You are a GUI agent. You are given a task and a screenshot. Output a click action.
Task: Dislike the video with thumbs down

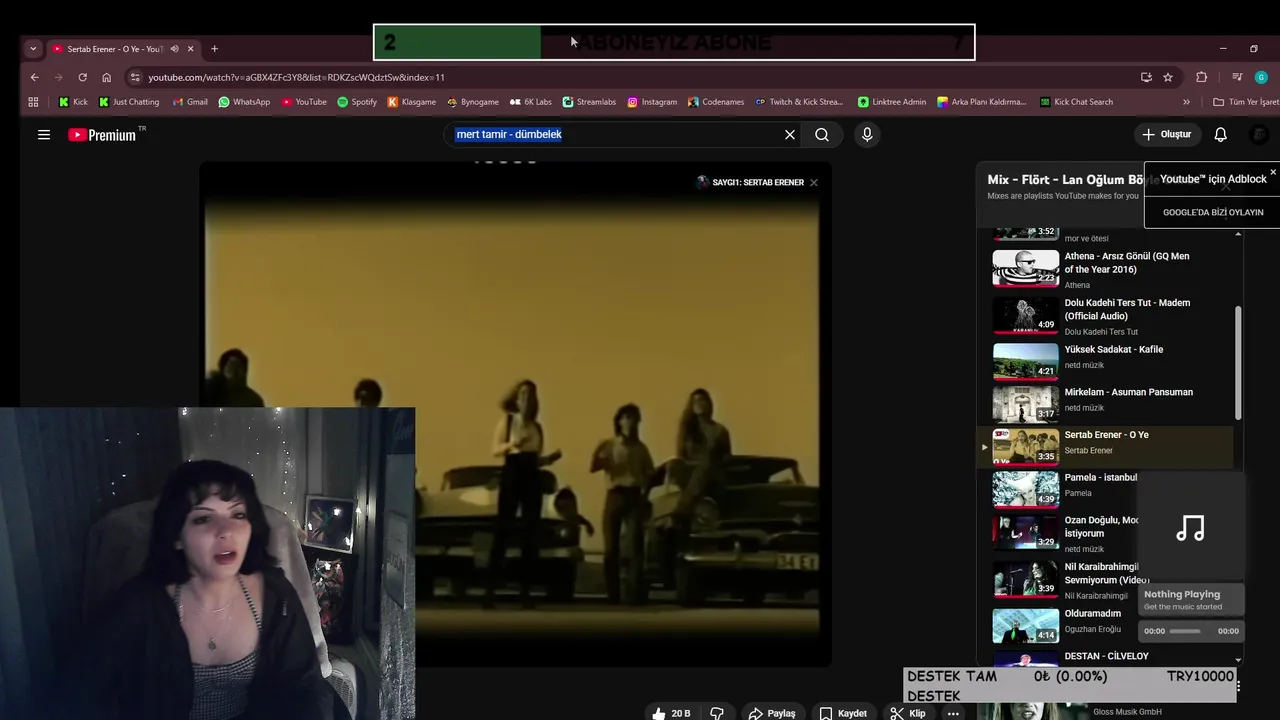point(717,713)
